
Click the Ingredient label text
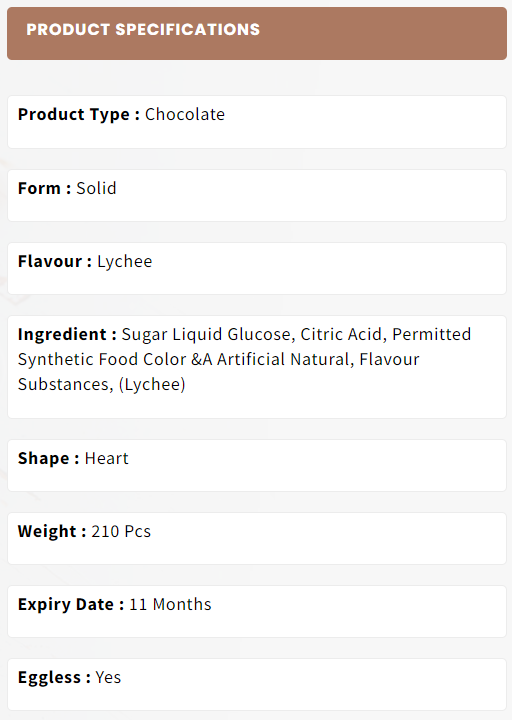click(67, 335)
